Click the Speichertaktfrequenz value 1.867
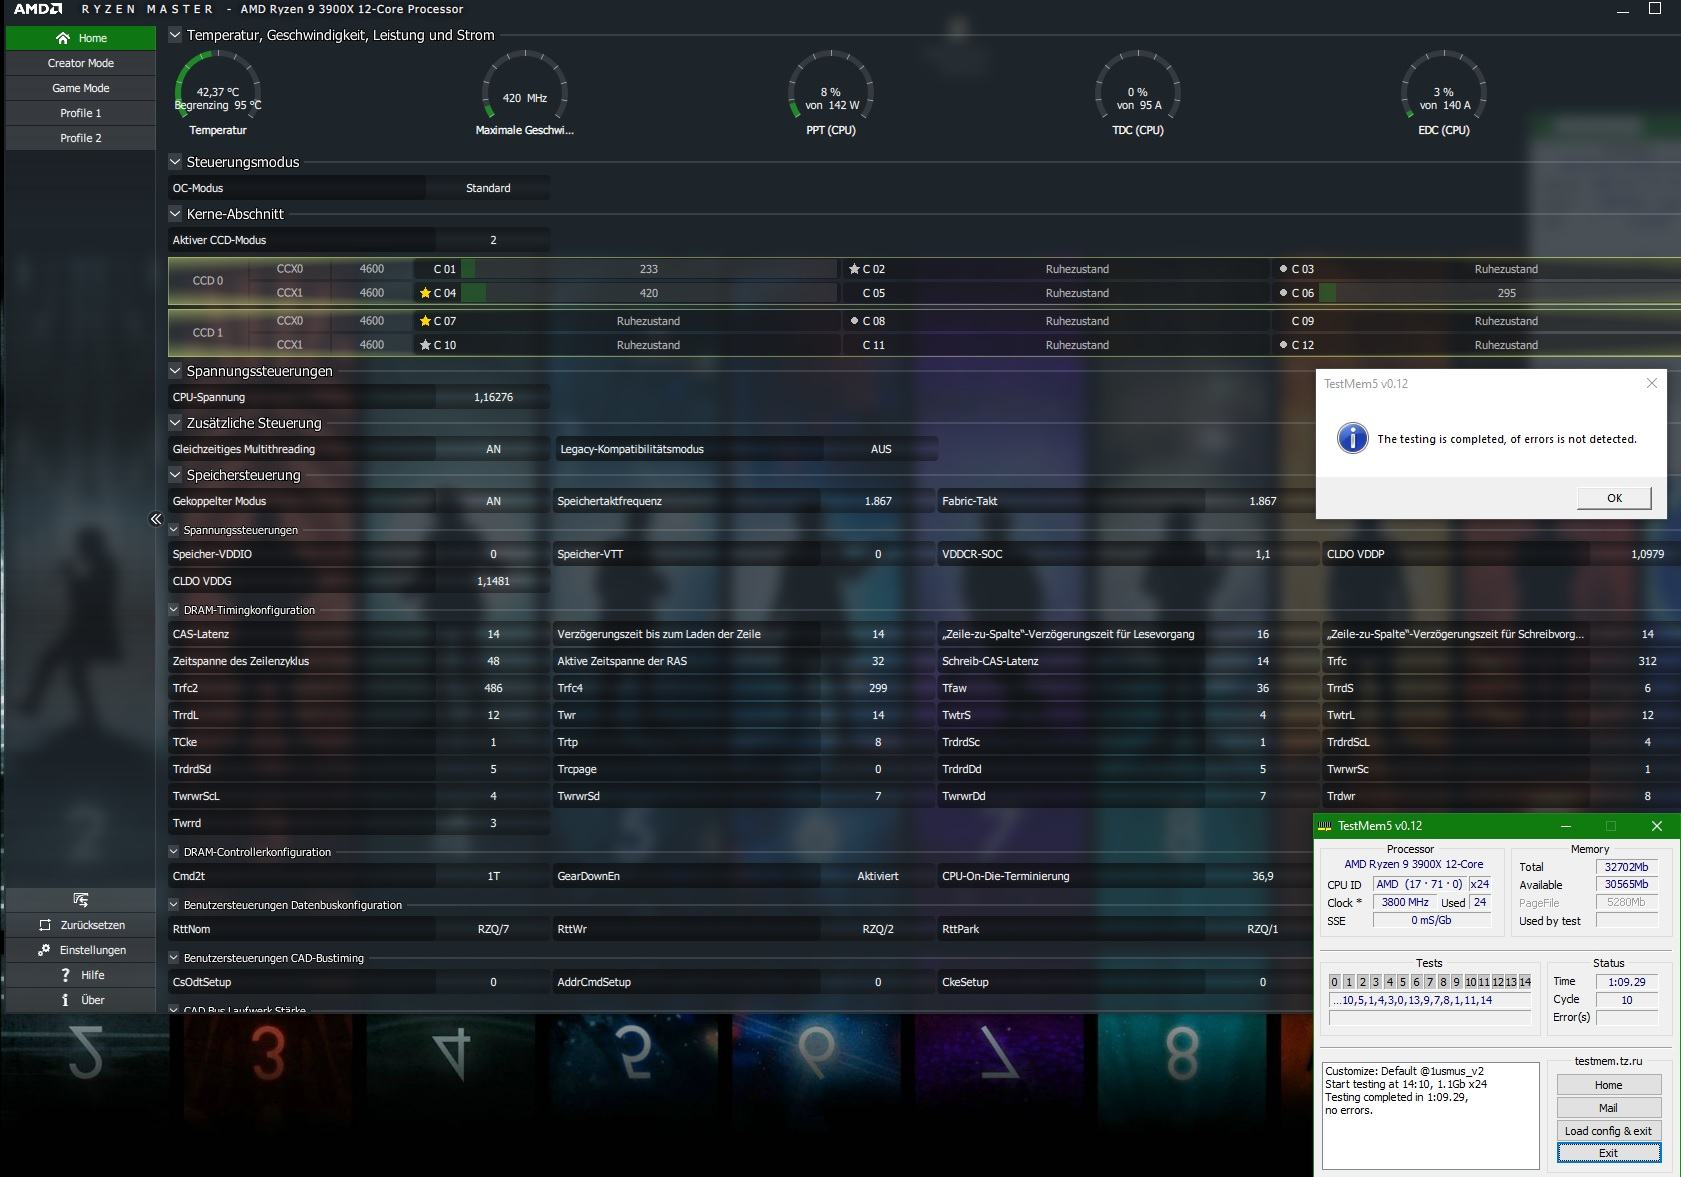 point(878,501)
